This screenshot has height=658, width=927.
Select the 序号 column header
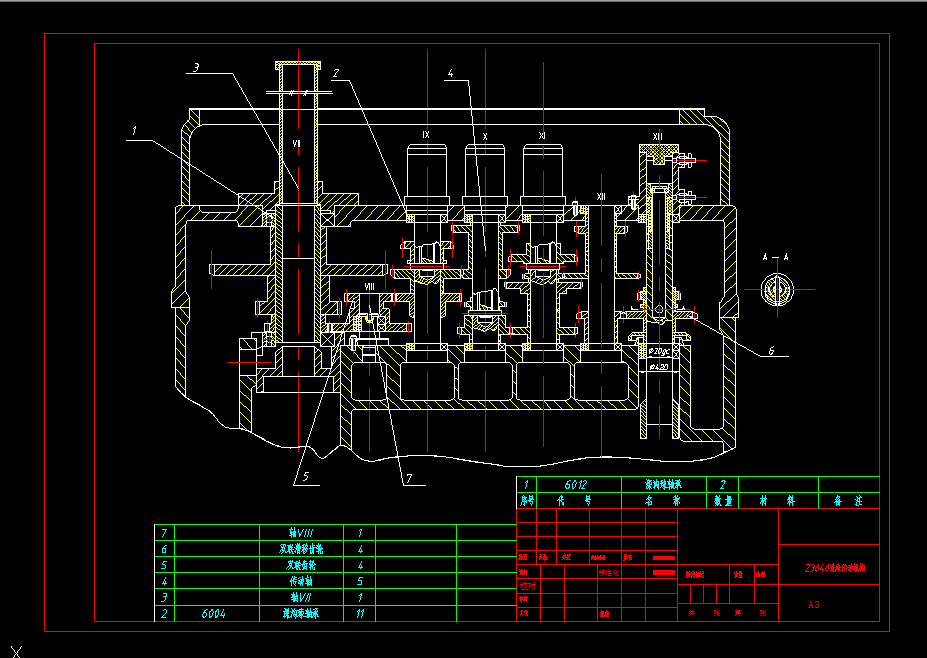coord(527,501)
